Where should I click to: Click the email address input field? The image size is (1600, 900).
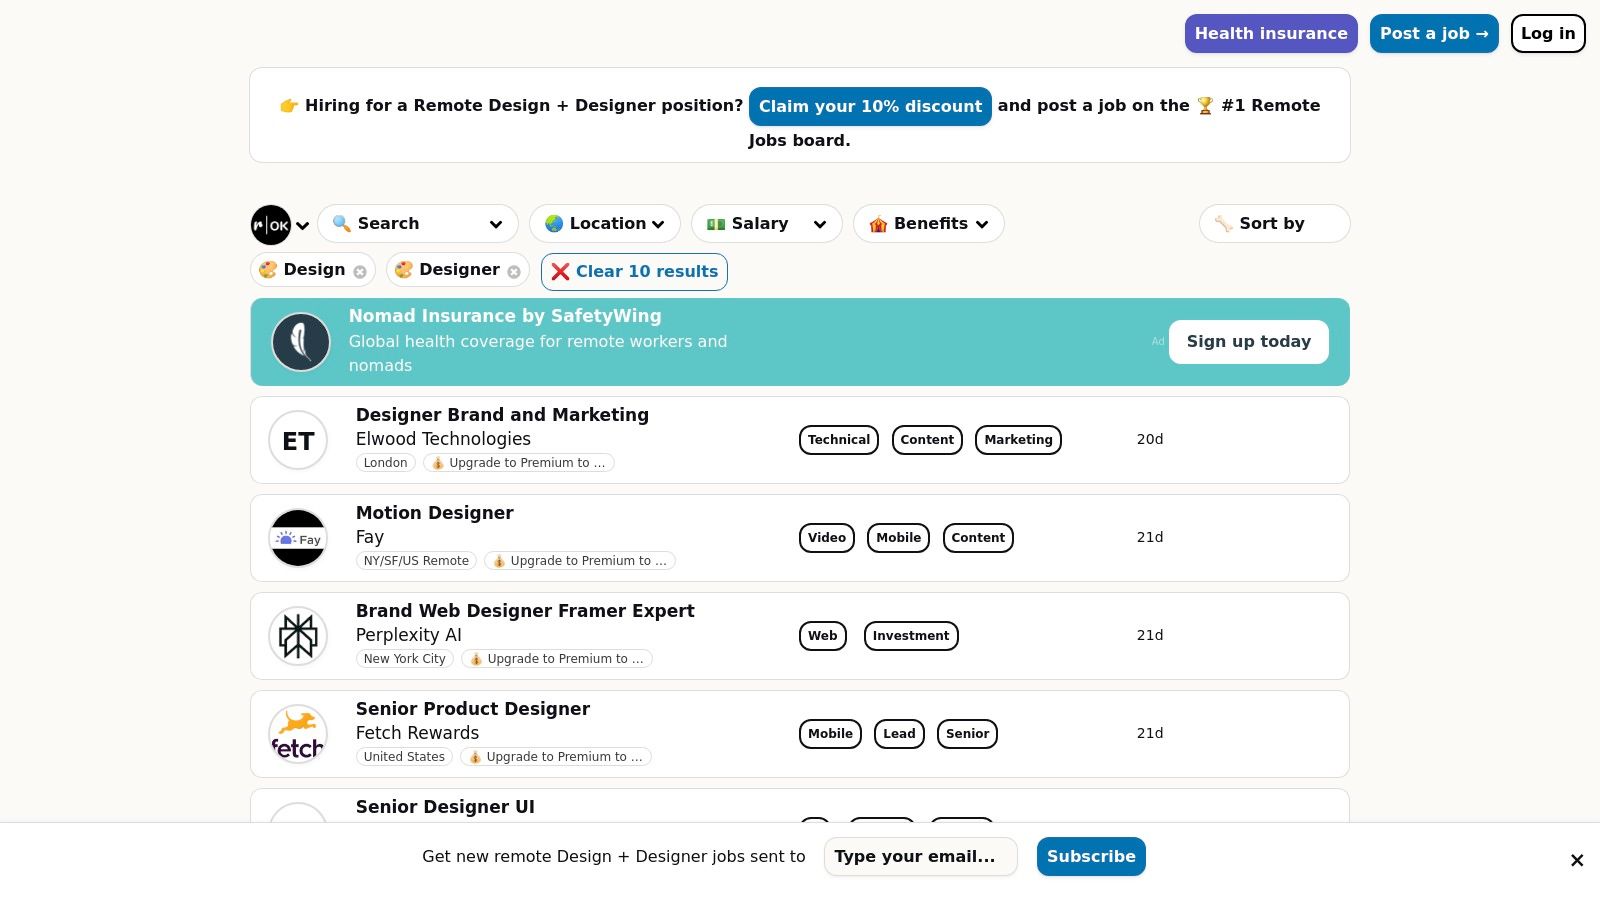(920, 856)
